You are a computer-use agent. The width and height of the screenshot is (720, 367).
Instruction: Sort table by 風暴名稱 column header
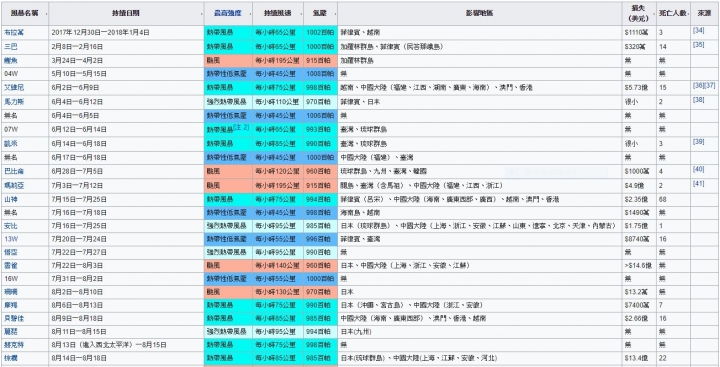click(x=24, y=14)
